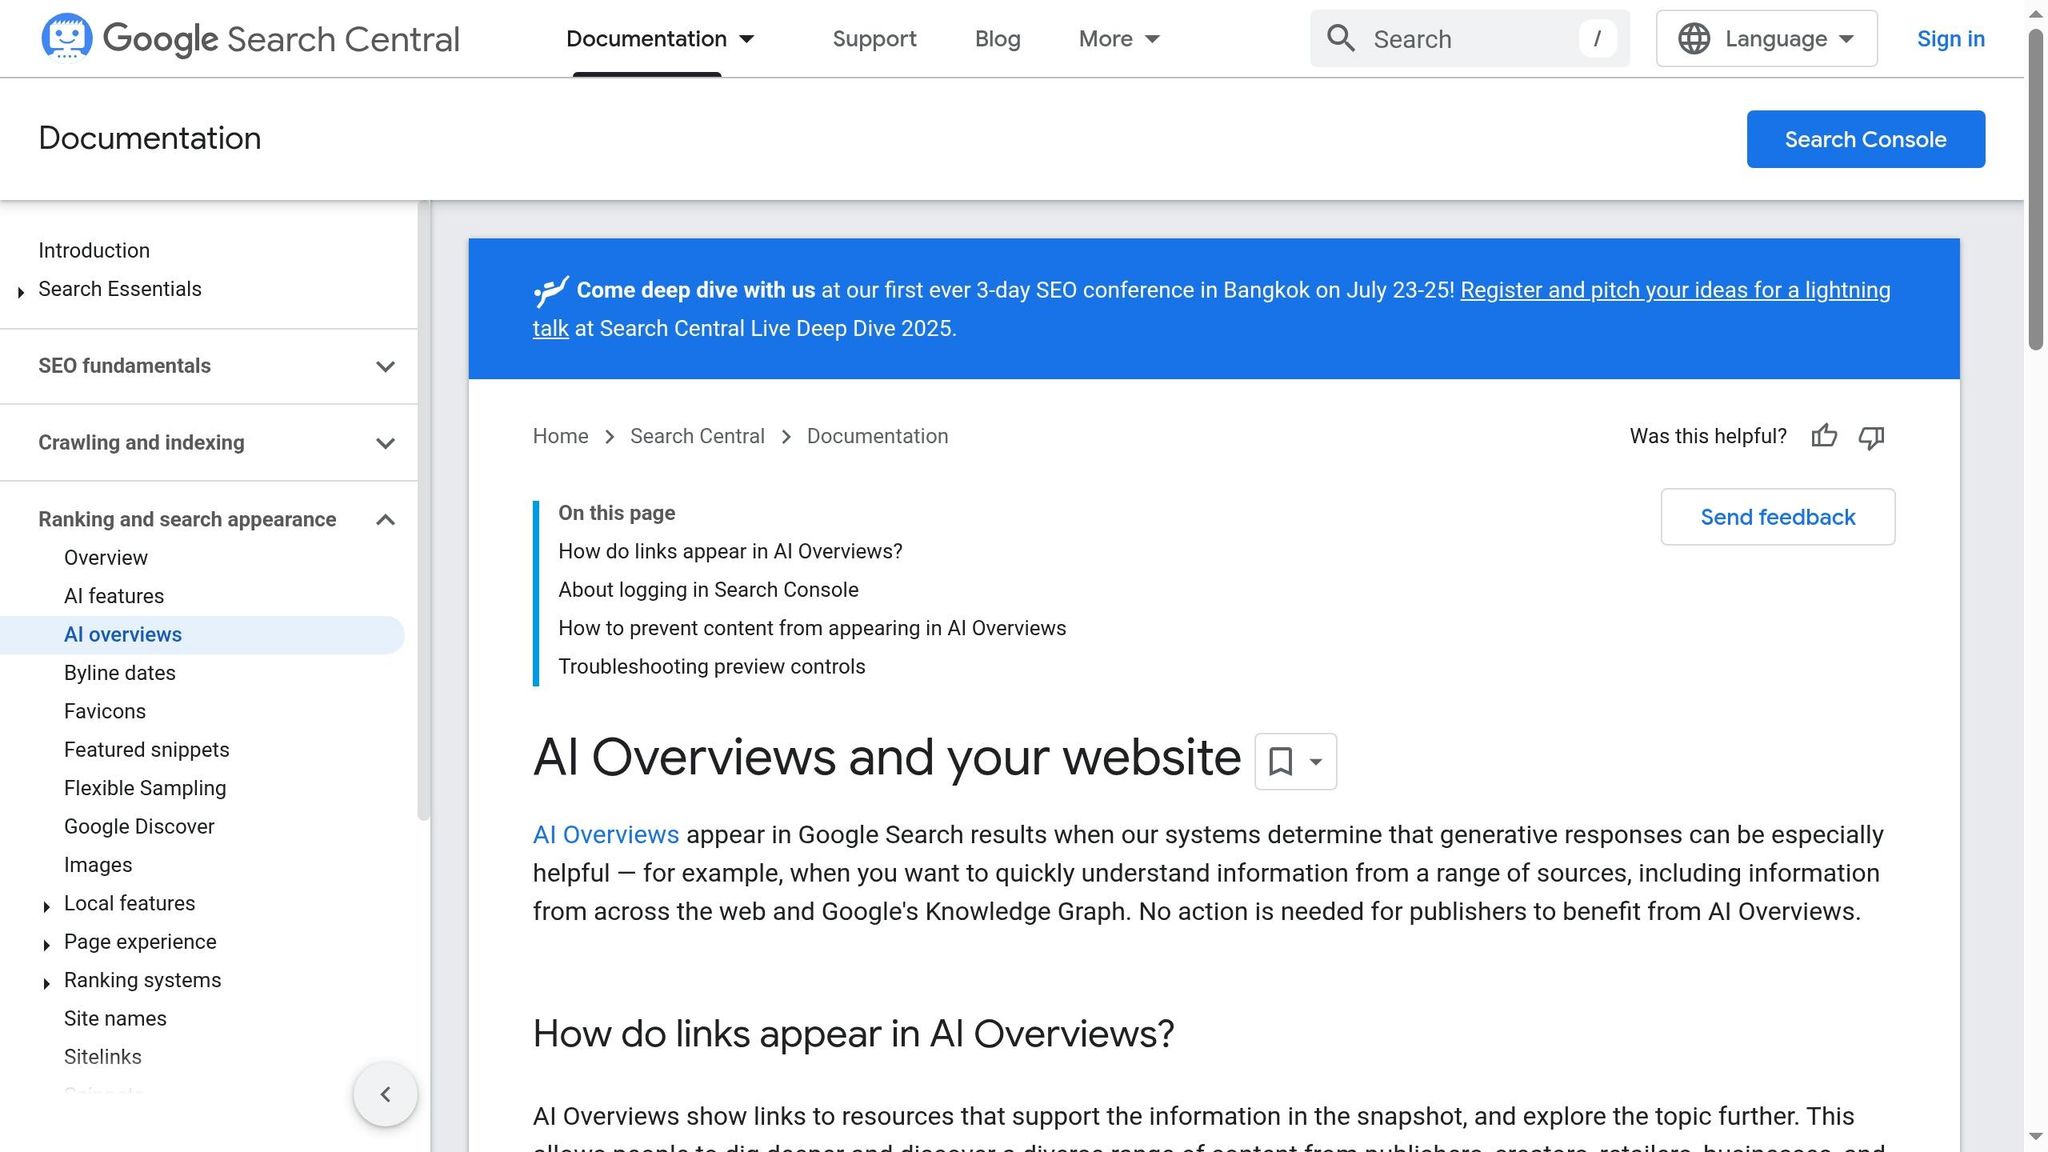Viewport: 2048px width, 1152px height.
Task: Collapse the sidebar with the chevron button
Action: pyautogui.click(x=385, y=1093)
